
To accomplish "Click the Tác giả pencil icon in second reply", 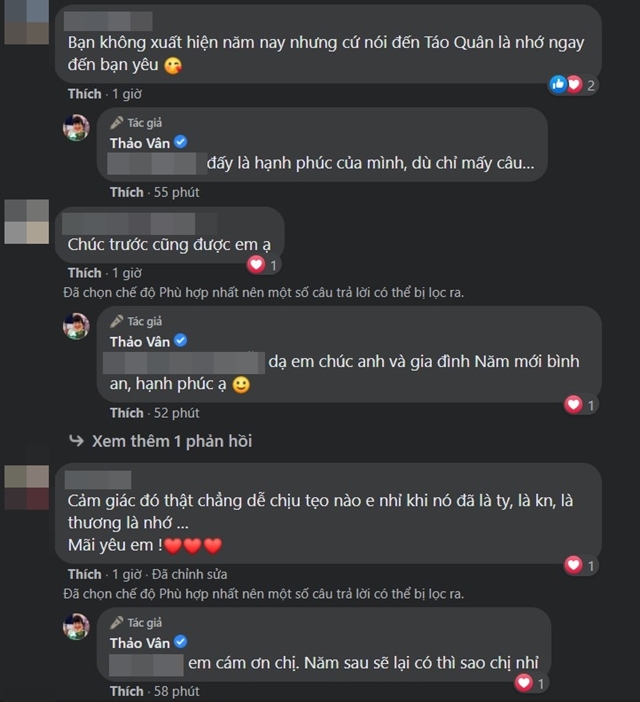I will tap(117, 321).
